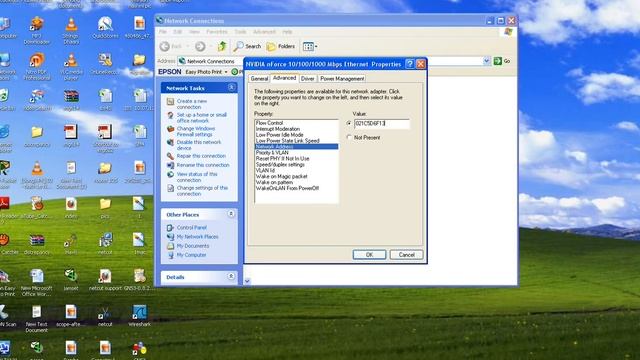Click the Up folder toolbar icon
Viewport: 640px width, 360px height.
tap(222, 46)
